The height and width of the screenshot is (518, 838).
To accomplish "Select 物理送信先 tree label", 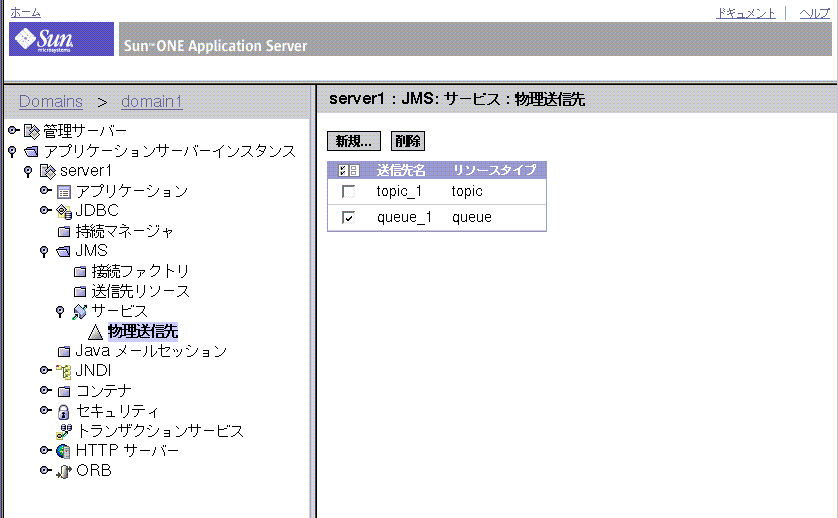I will (x=143, y=331).
